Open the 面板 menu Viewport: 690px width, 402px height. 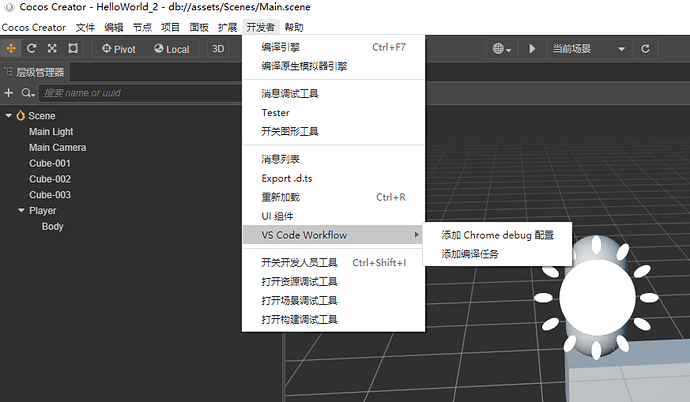coord(199,27)
